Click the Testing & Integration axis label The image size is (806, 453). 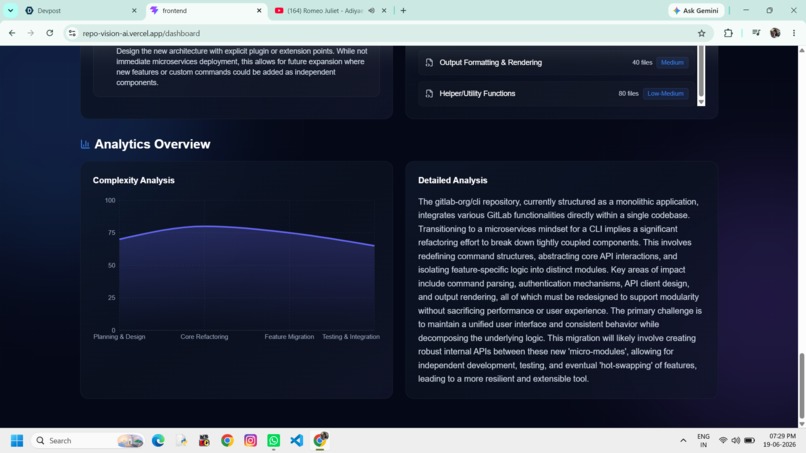pyautogui.click(x=351, y=337)
